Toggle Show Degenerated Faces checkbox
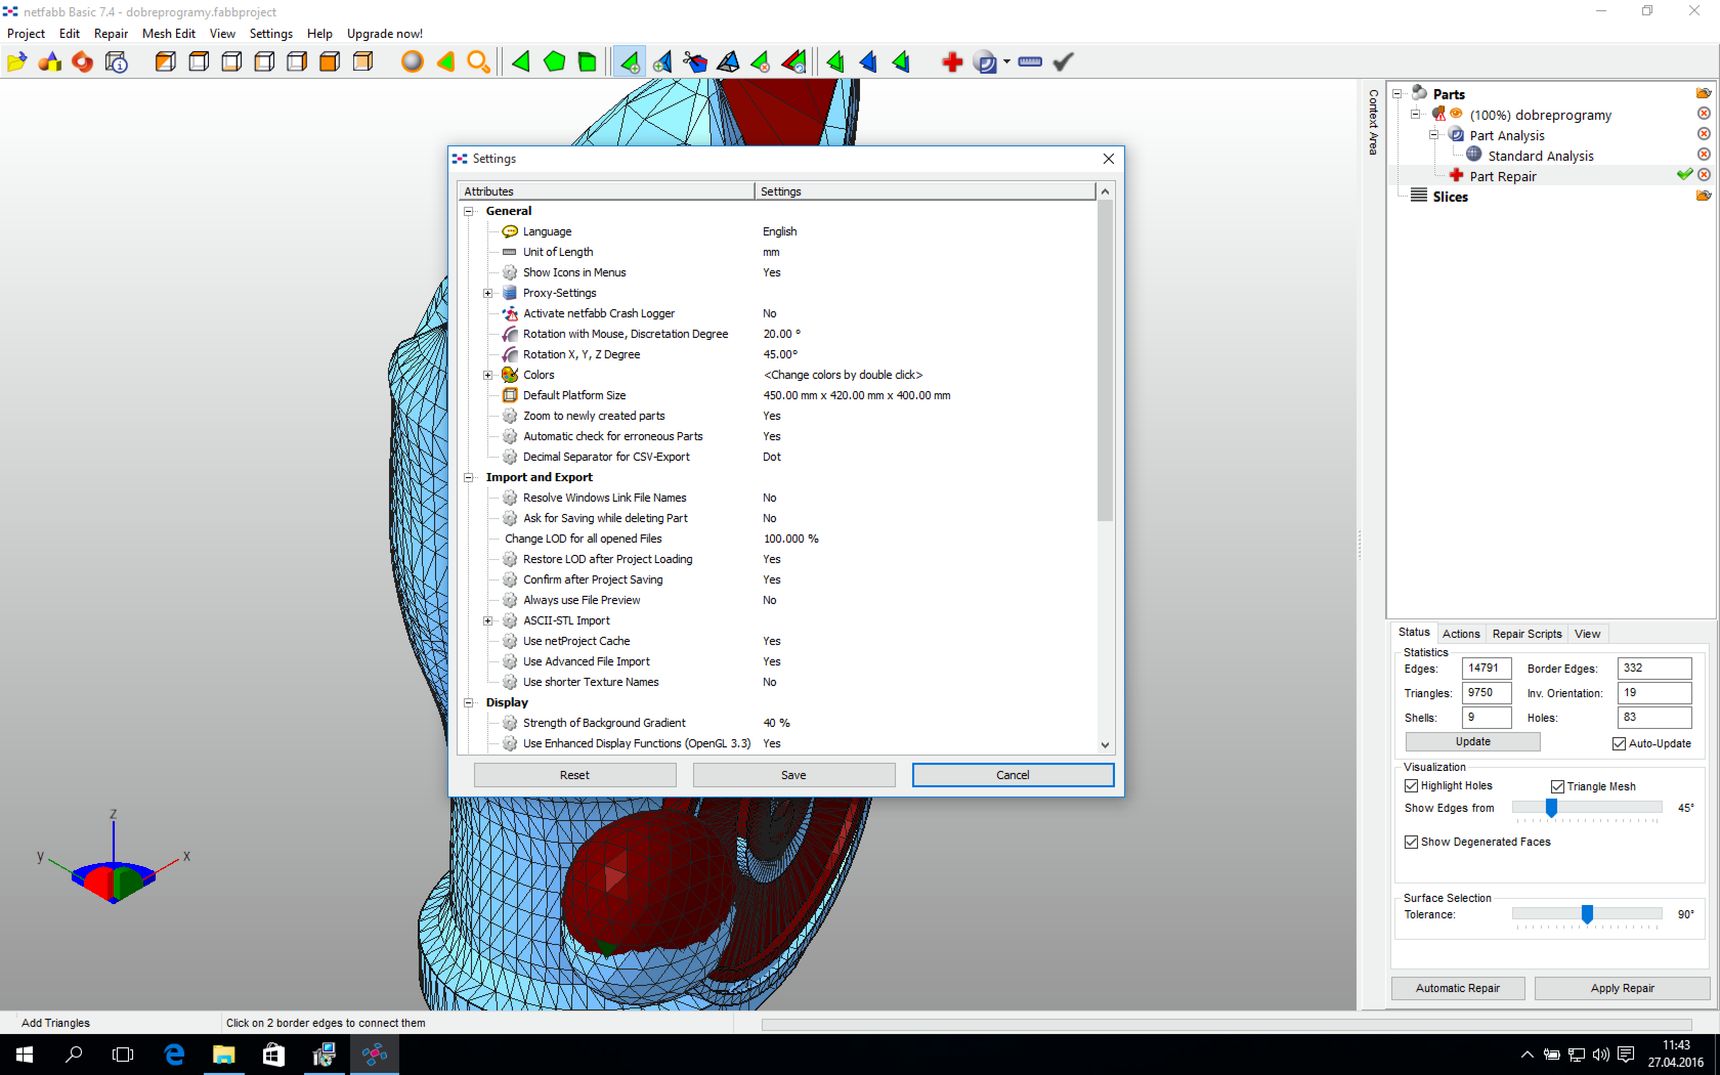The height and width of the screenshot is (1075, 1720). pyautogui.click(x=1411, y=842)
